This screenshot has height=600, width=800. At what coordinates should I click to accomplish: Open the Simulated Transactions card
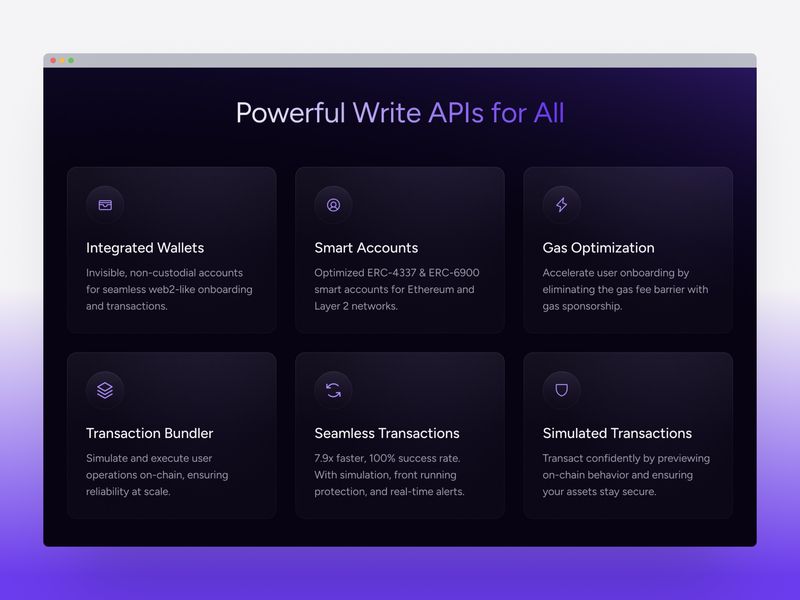pyautogui.click(x=627, y=435)
